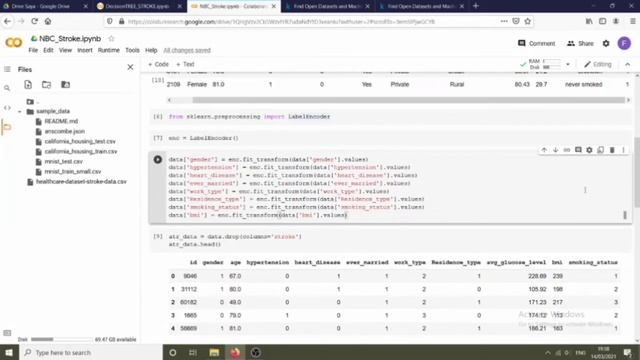Click Colab logo

(13, 43)
